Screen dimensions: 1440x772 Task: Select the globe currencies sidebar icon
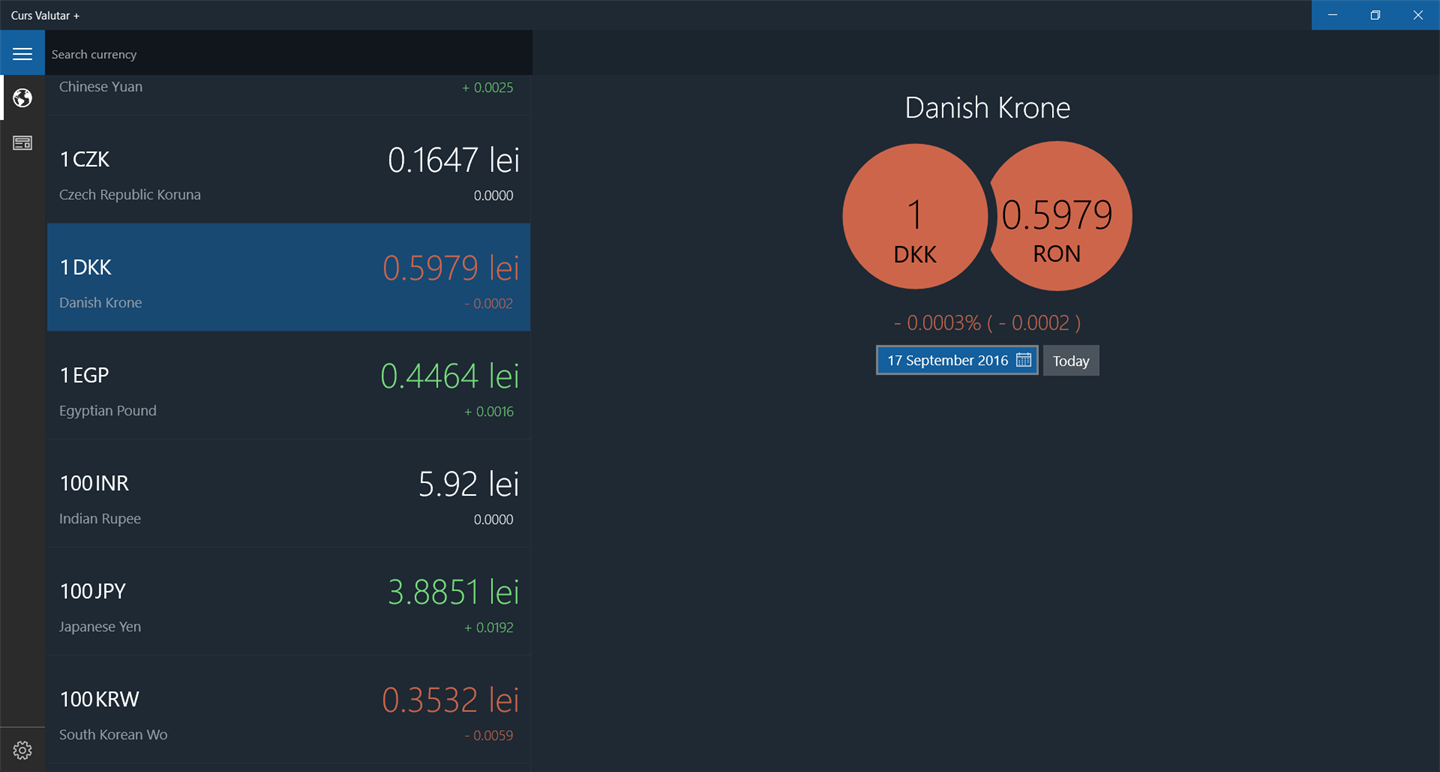coord(22,98)
